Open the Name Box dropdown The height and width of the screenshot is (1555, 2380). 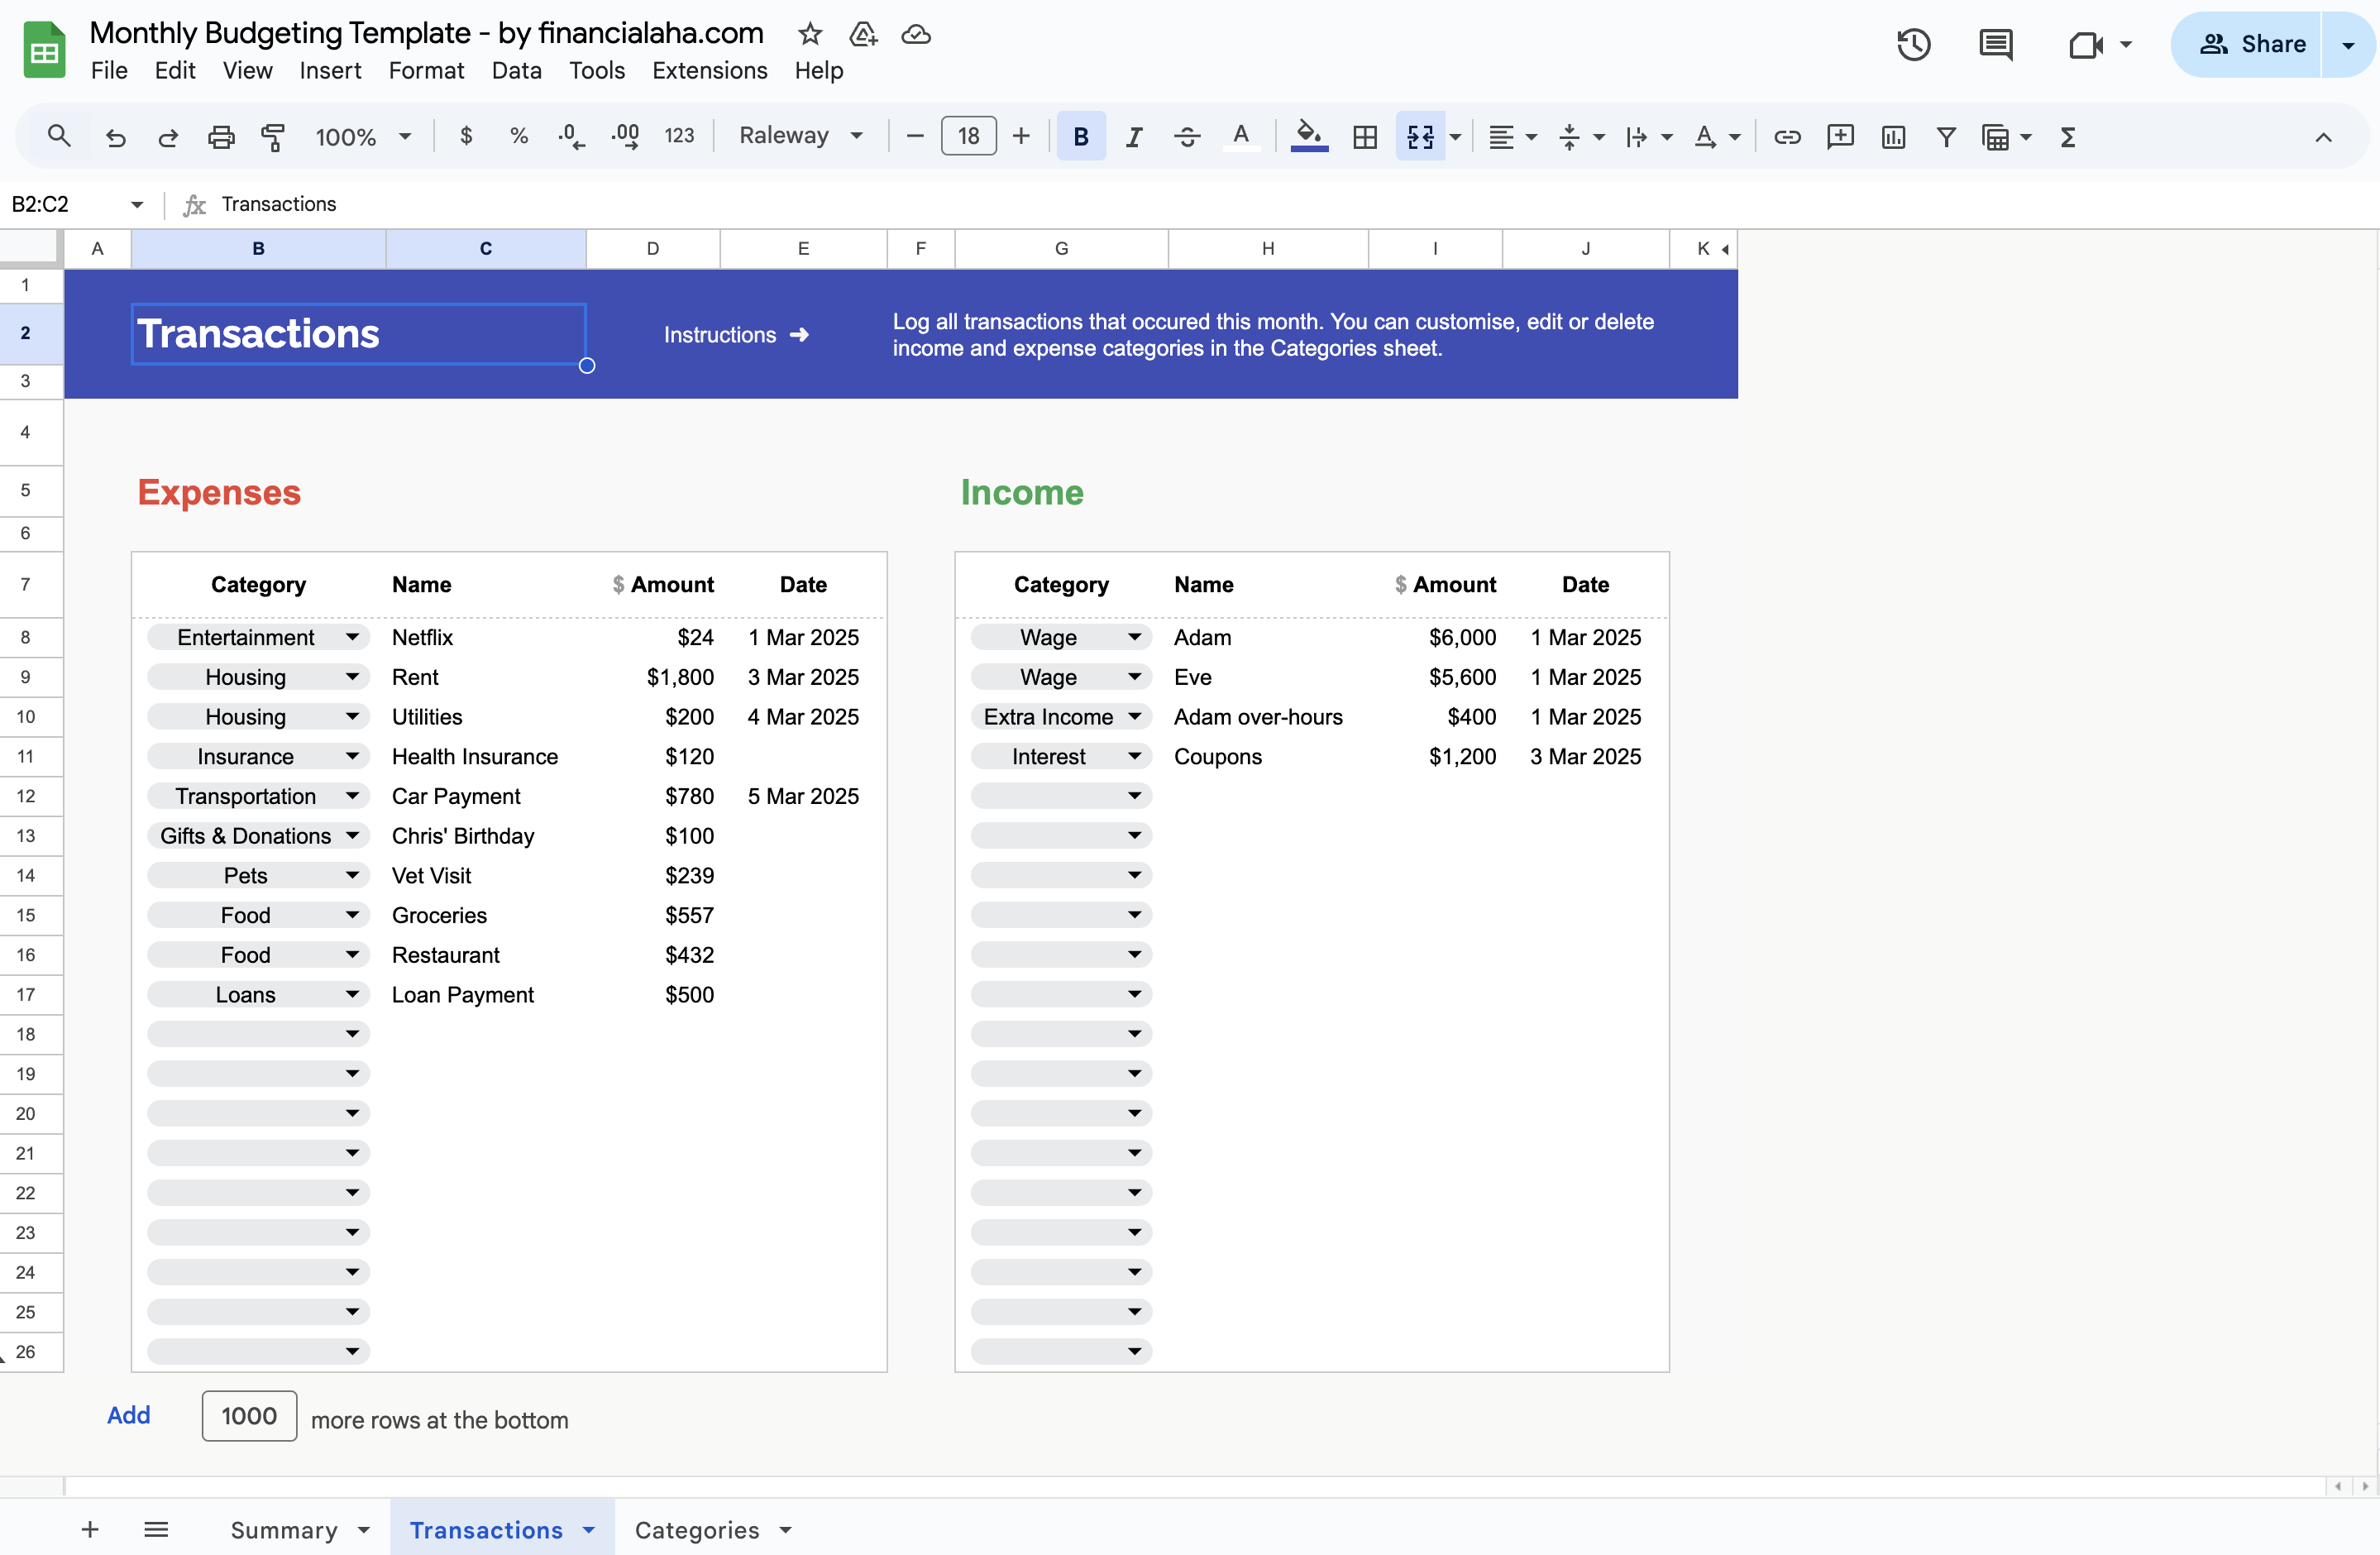[x=137, y=204]
